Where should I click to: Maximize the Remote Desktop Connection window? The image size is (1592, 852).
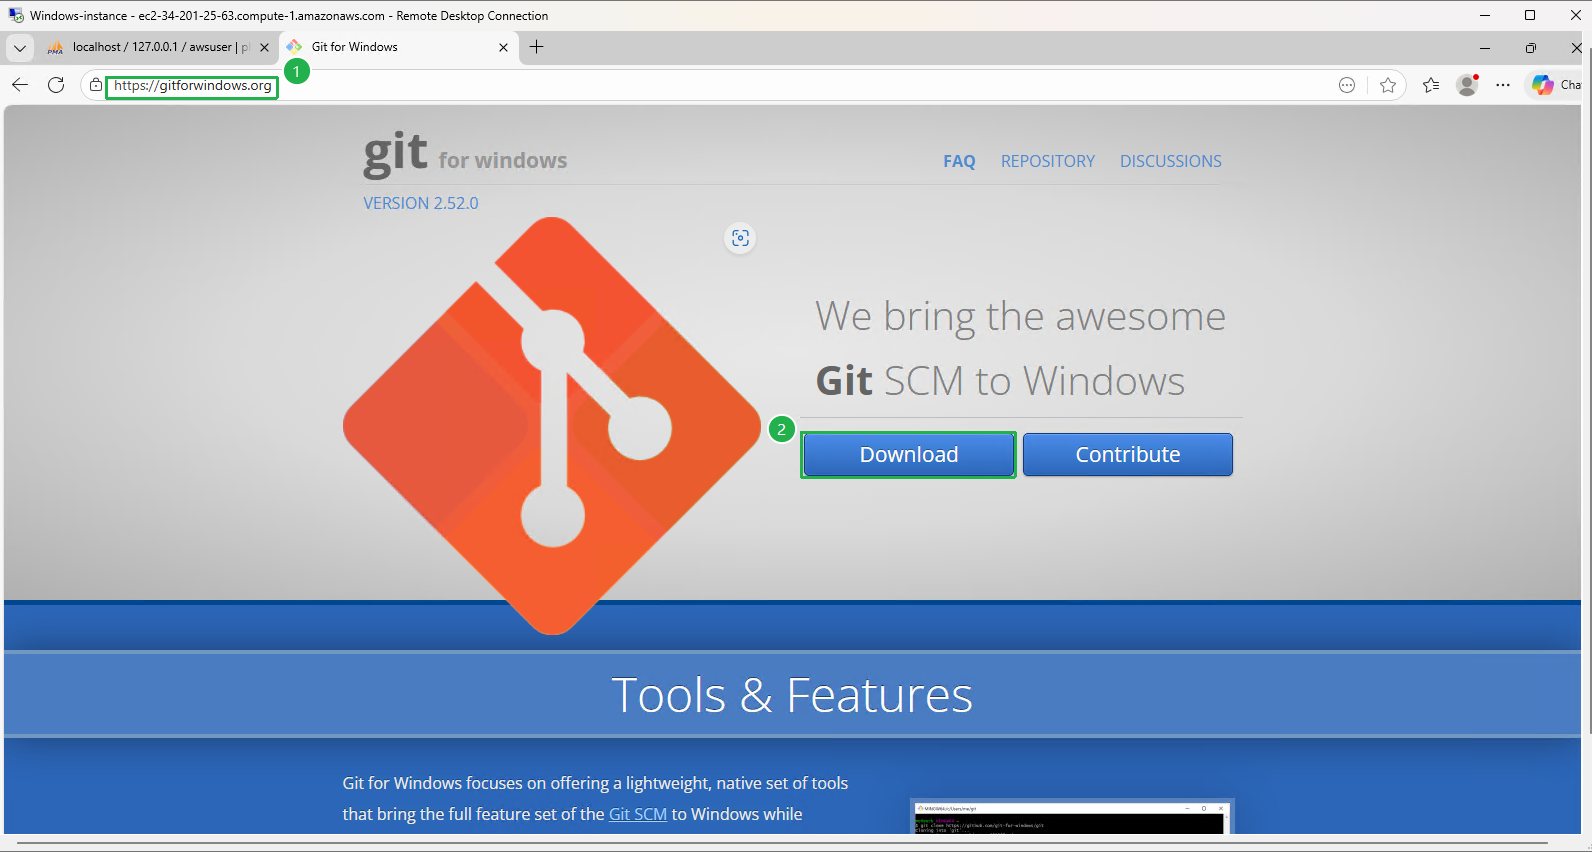[x=1530, y=15]
